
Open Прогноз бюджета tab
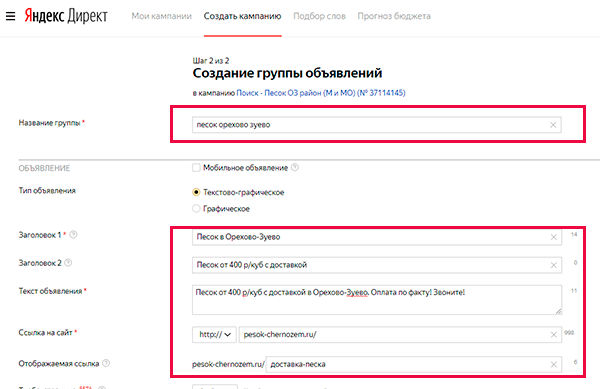pos(394,16)
